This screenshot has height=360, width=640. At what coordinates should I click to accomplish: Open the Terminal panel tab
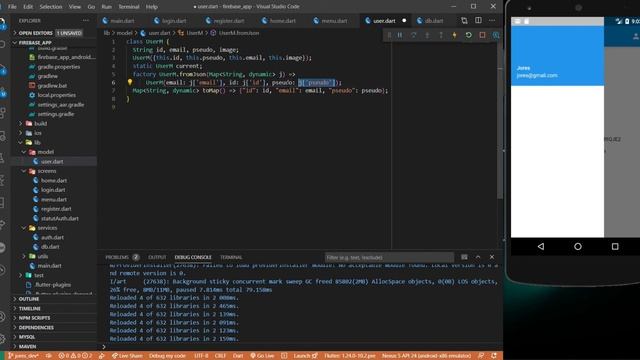(x=231, y=257)
